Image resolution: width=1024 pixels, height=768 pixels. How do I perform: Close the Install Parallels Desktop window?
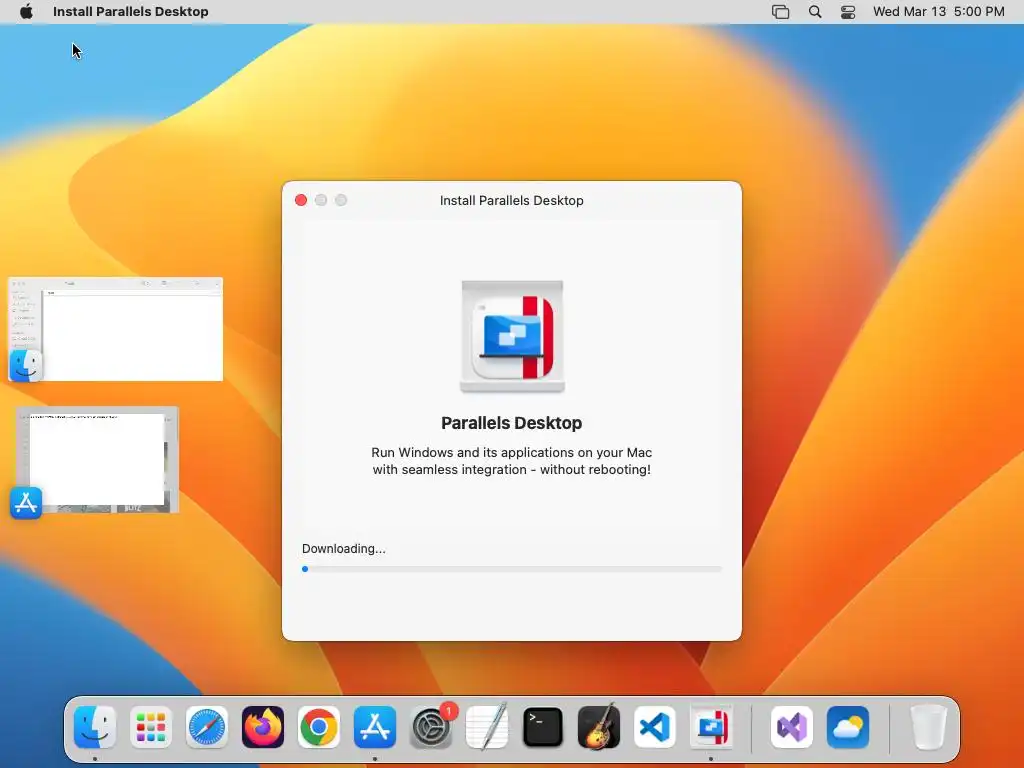pos(301,200)
